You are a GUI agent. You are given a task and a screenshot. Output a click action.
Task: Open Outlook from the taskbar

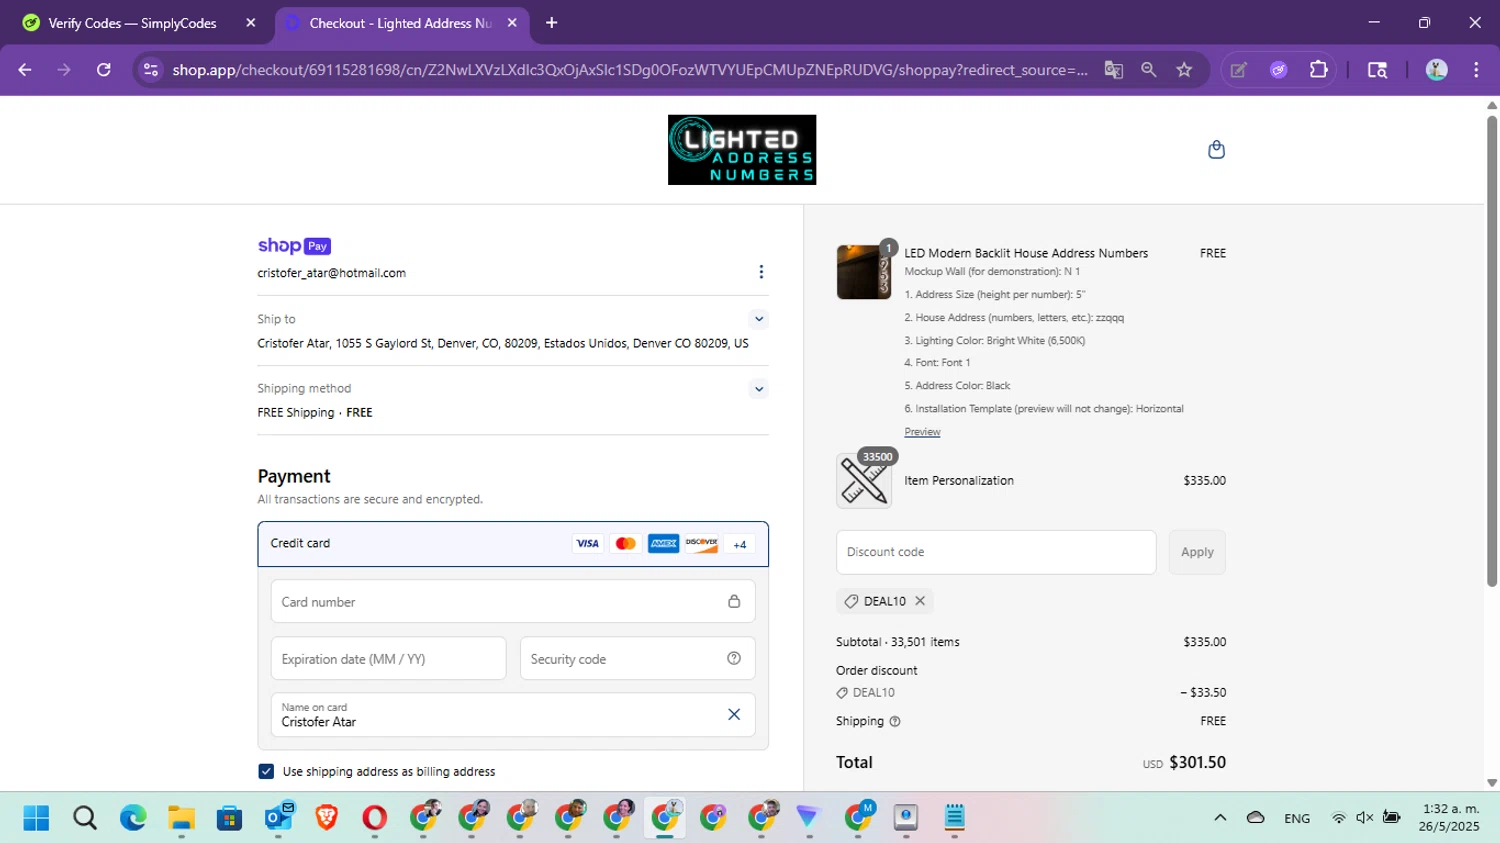pyautogui.click(x=278, y=818)
